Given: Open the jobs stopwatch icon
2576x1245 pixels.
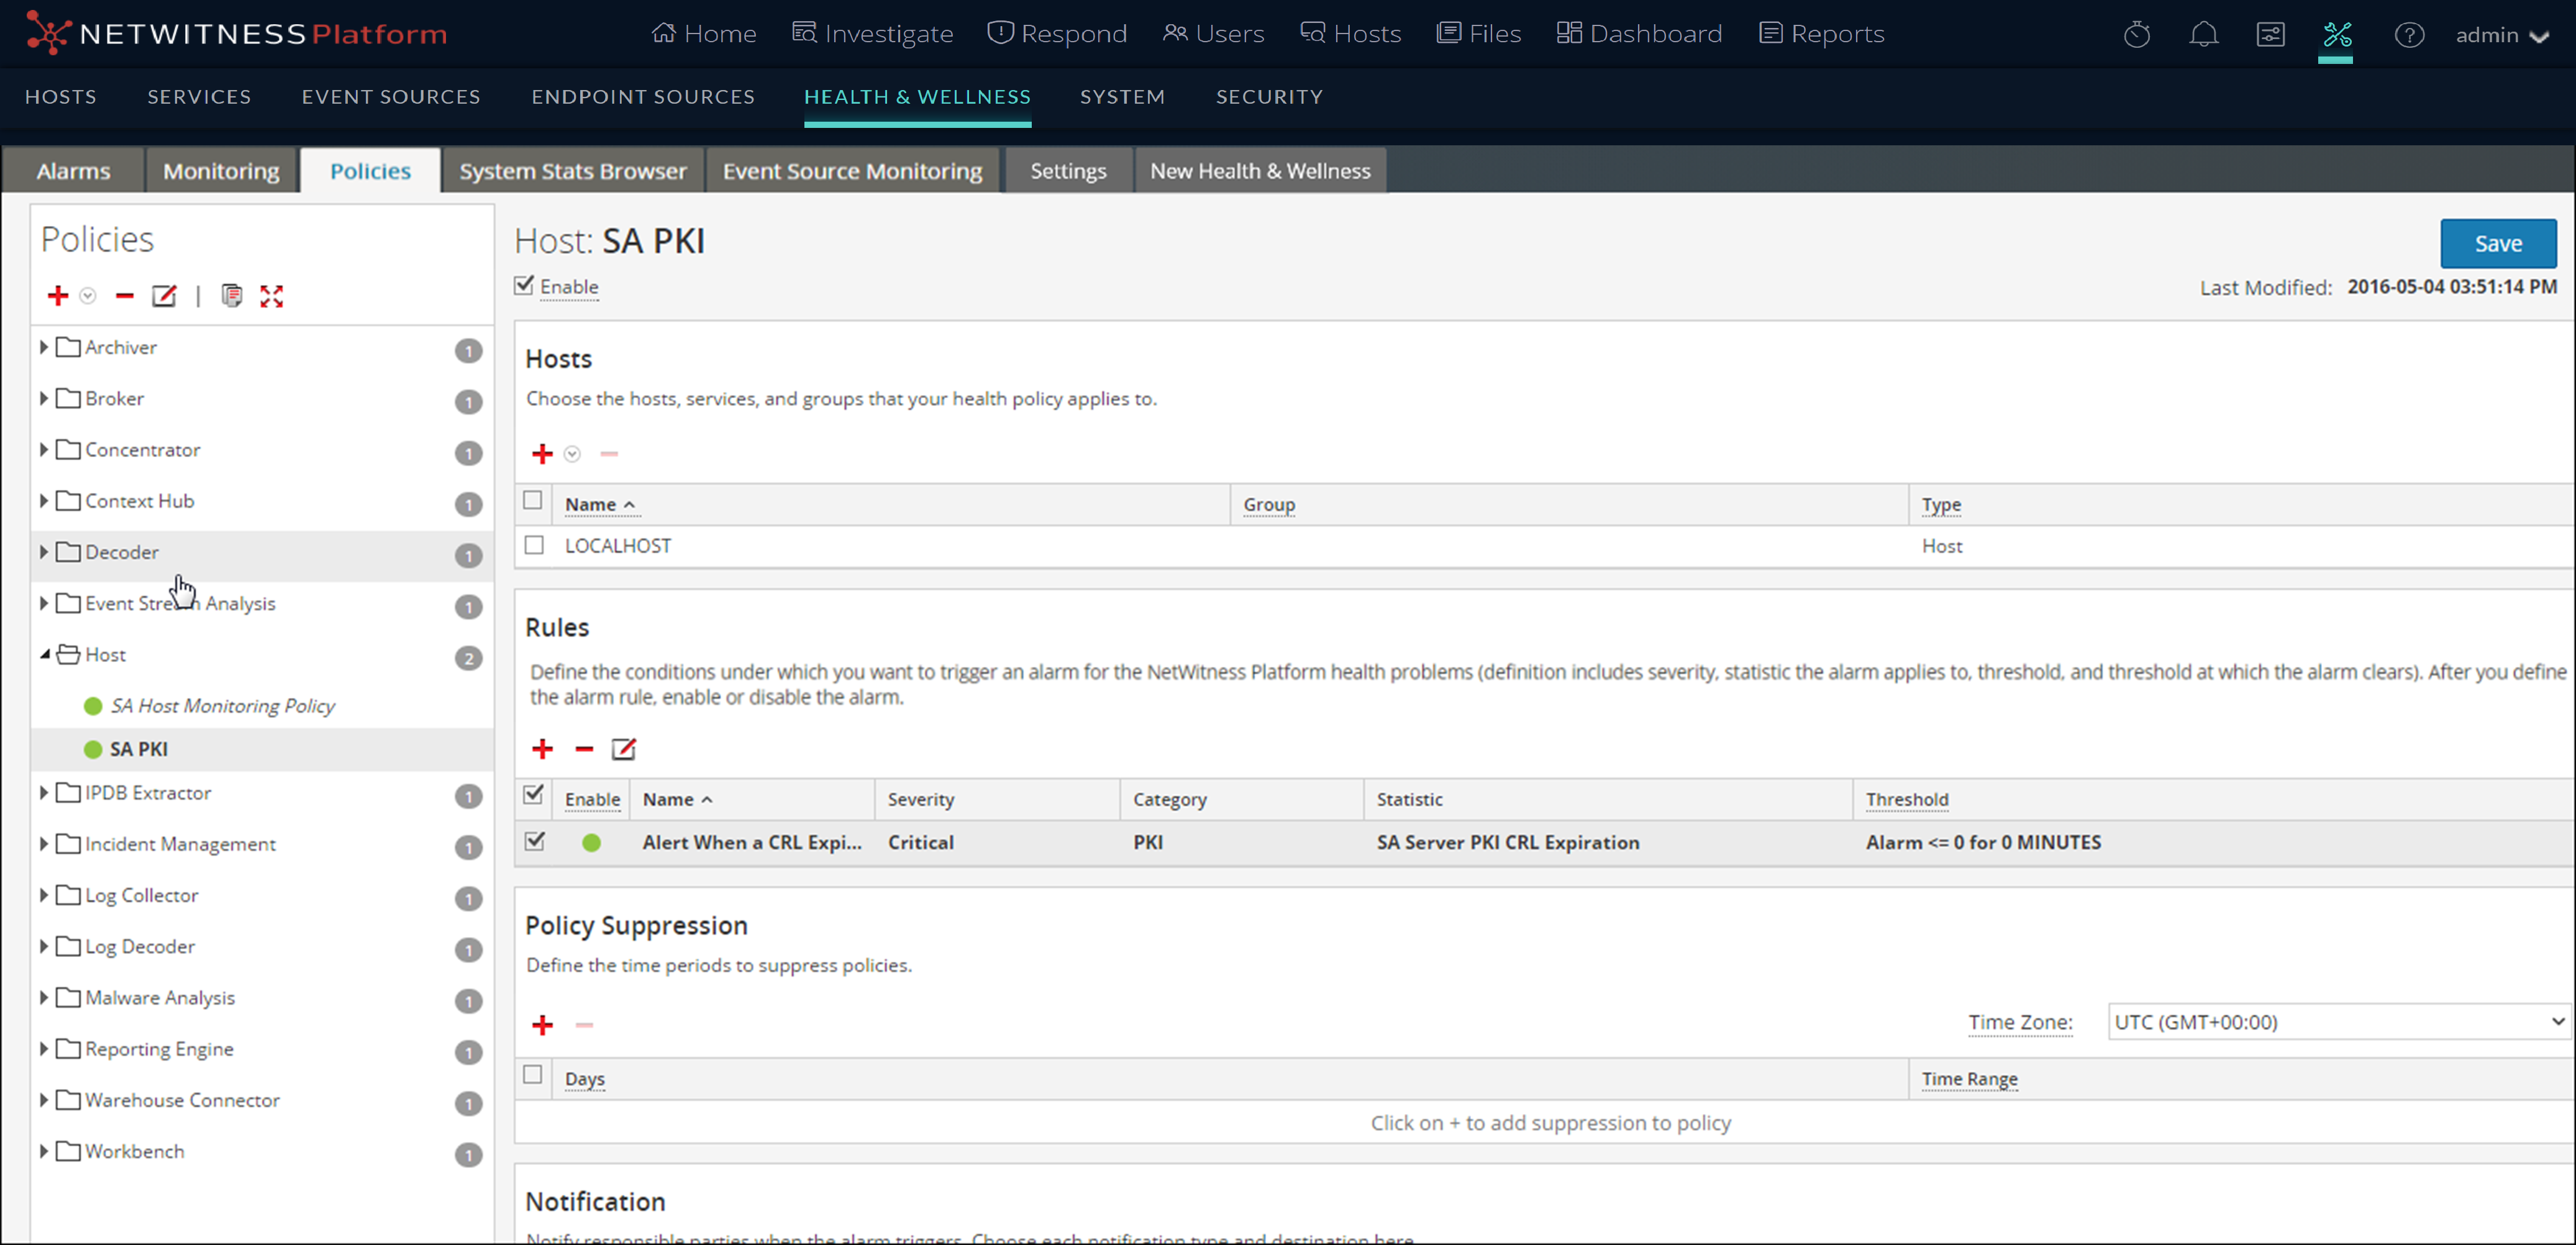Looking at the screenshot, I should [x=2136, y=35].
